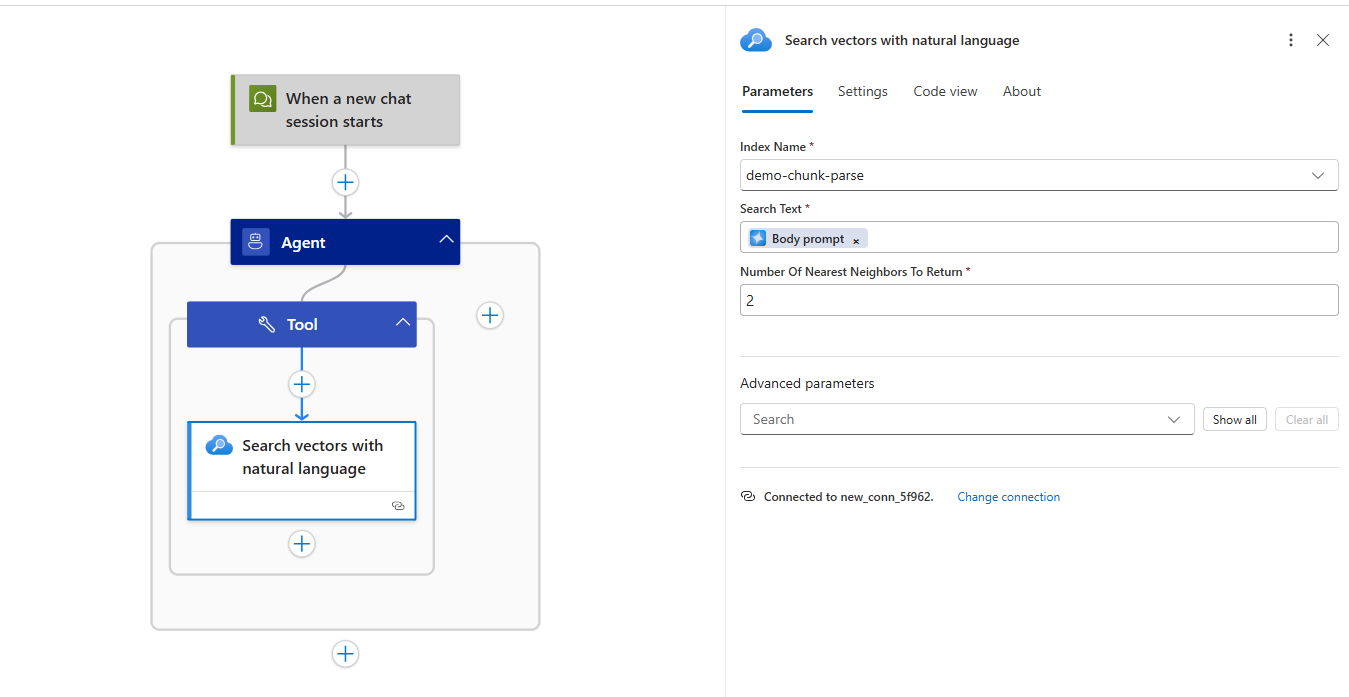Click connection link icon on Search vectors card
This screenshot has height=697, width=1349.
pos(398,506)
